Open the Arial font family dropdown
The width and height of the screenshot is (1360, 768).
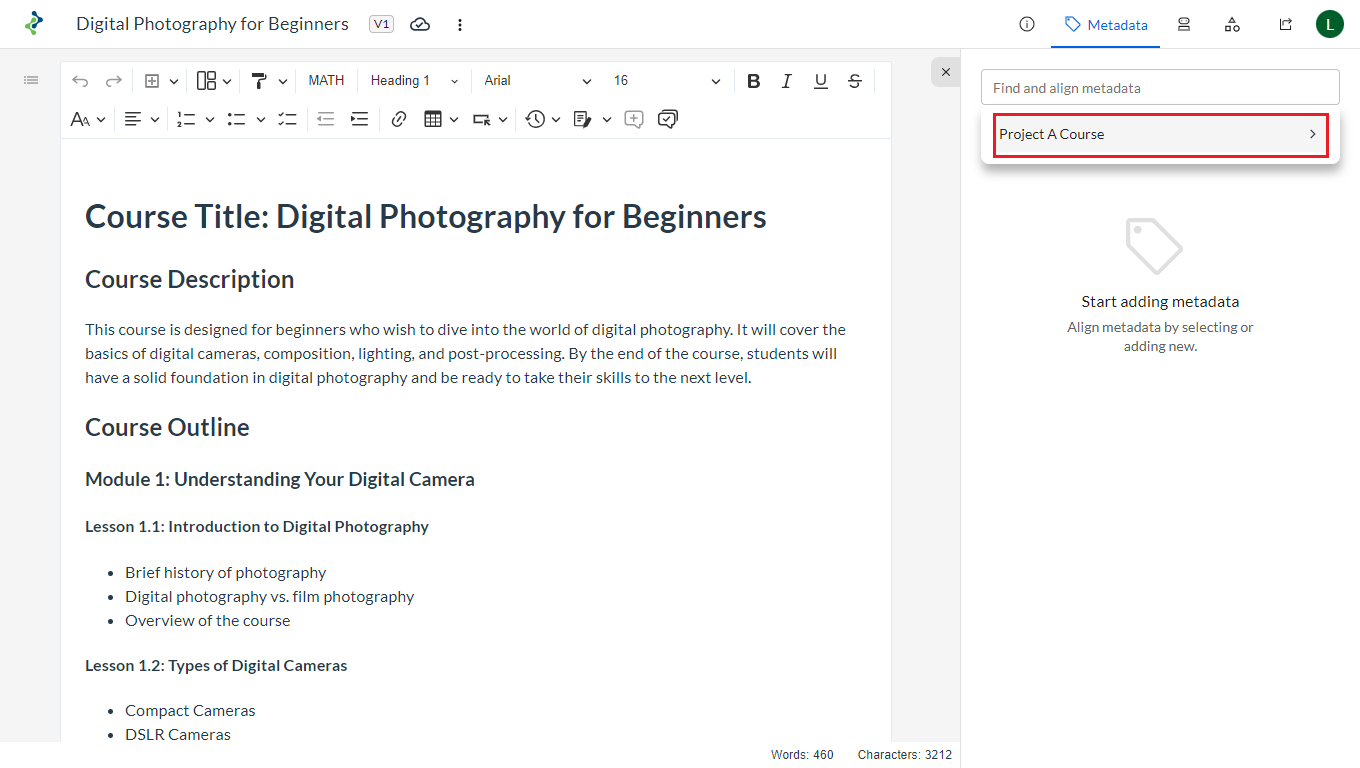click(537, 81)
